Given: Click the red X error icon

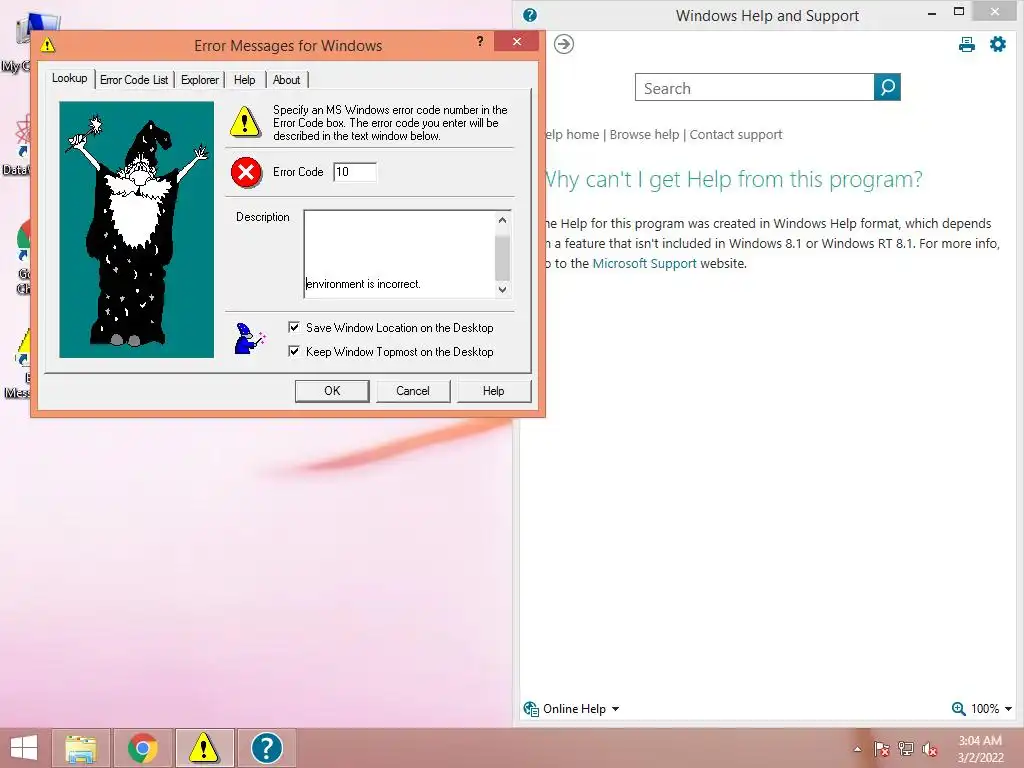Looking at the screenshot, I should [246, 172].
